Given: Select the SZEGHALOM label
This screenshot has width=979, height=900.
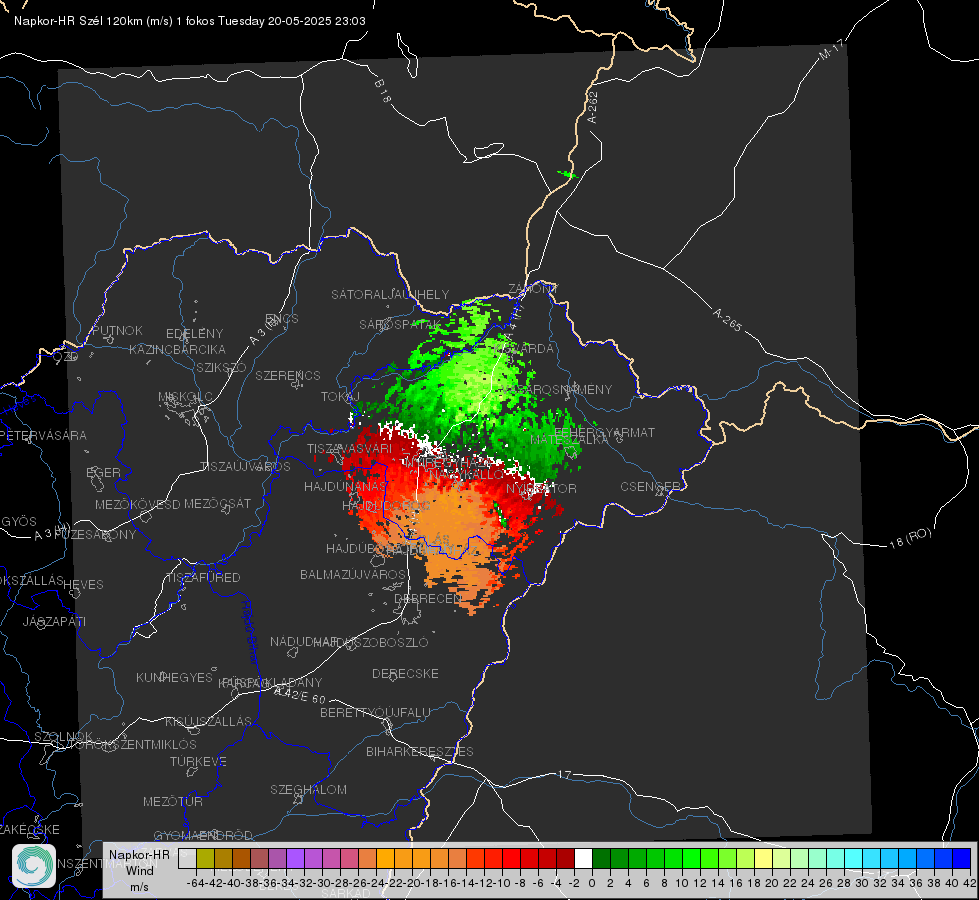Looking at the screenshot, I should click(308, 789).
